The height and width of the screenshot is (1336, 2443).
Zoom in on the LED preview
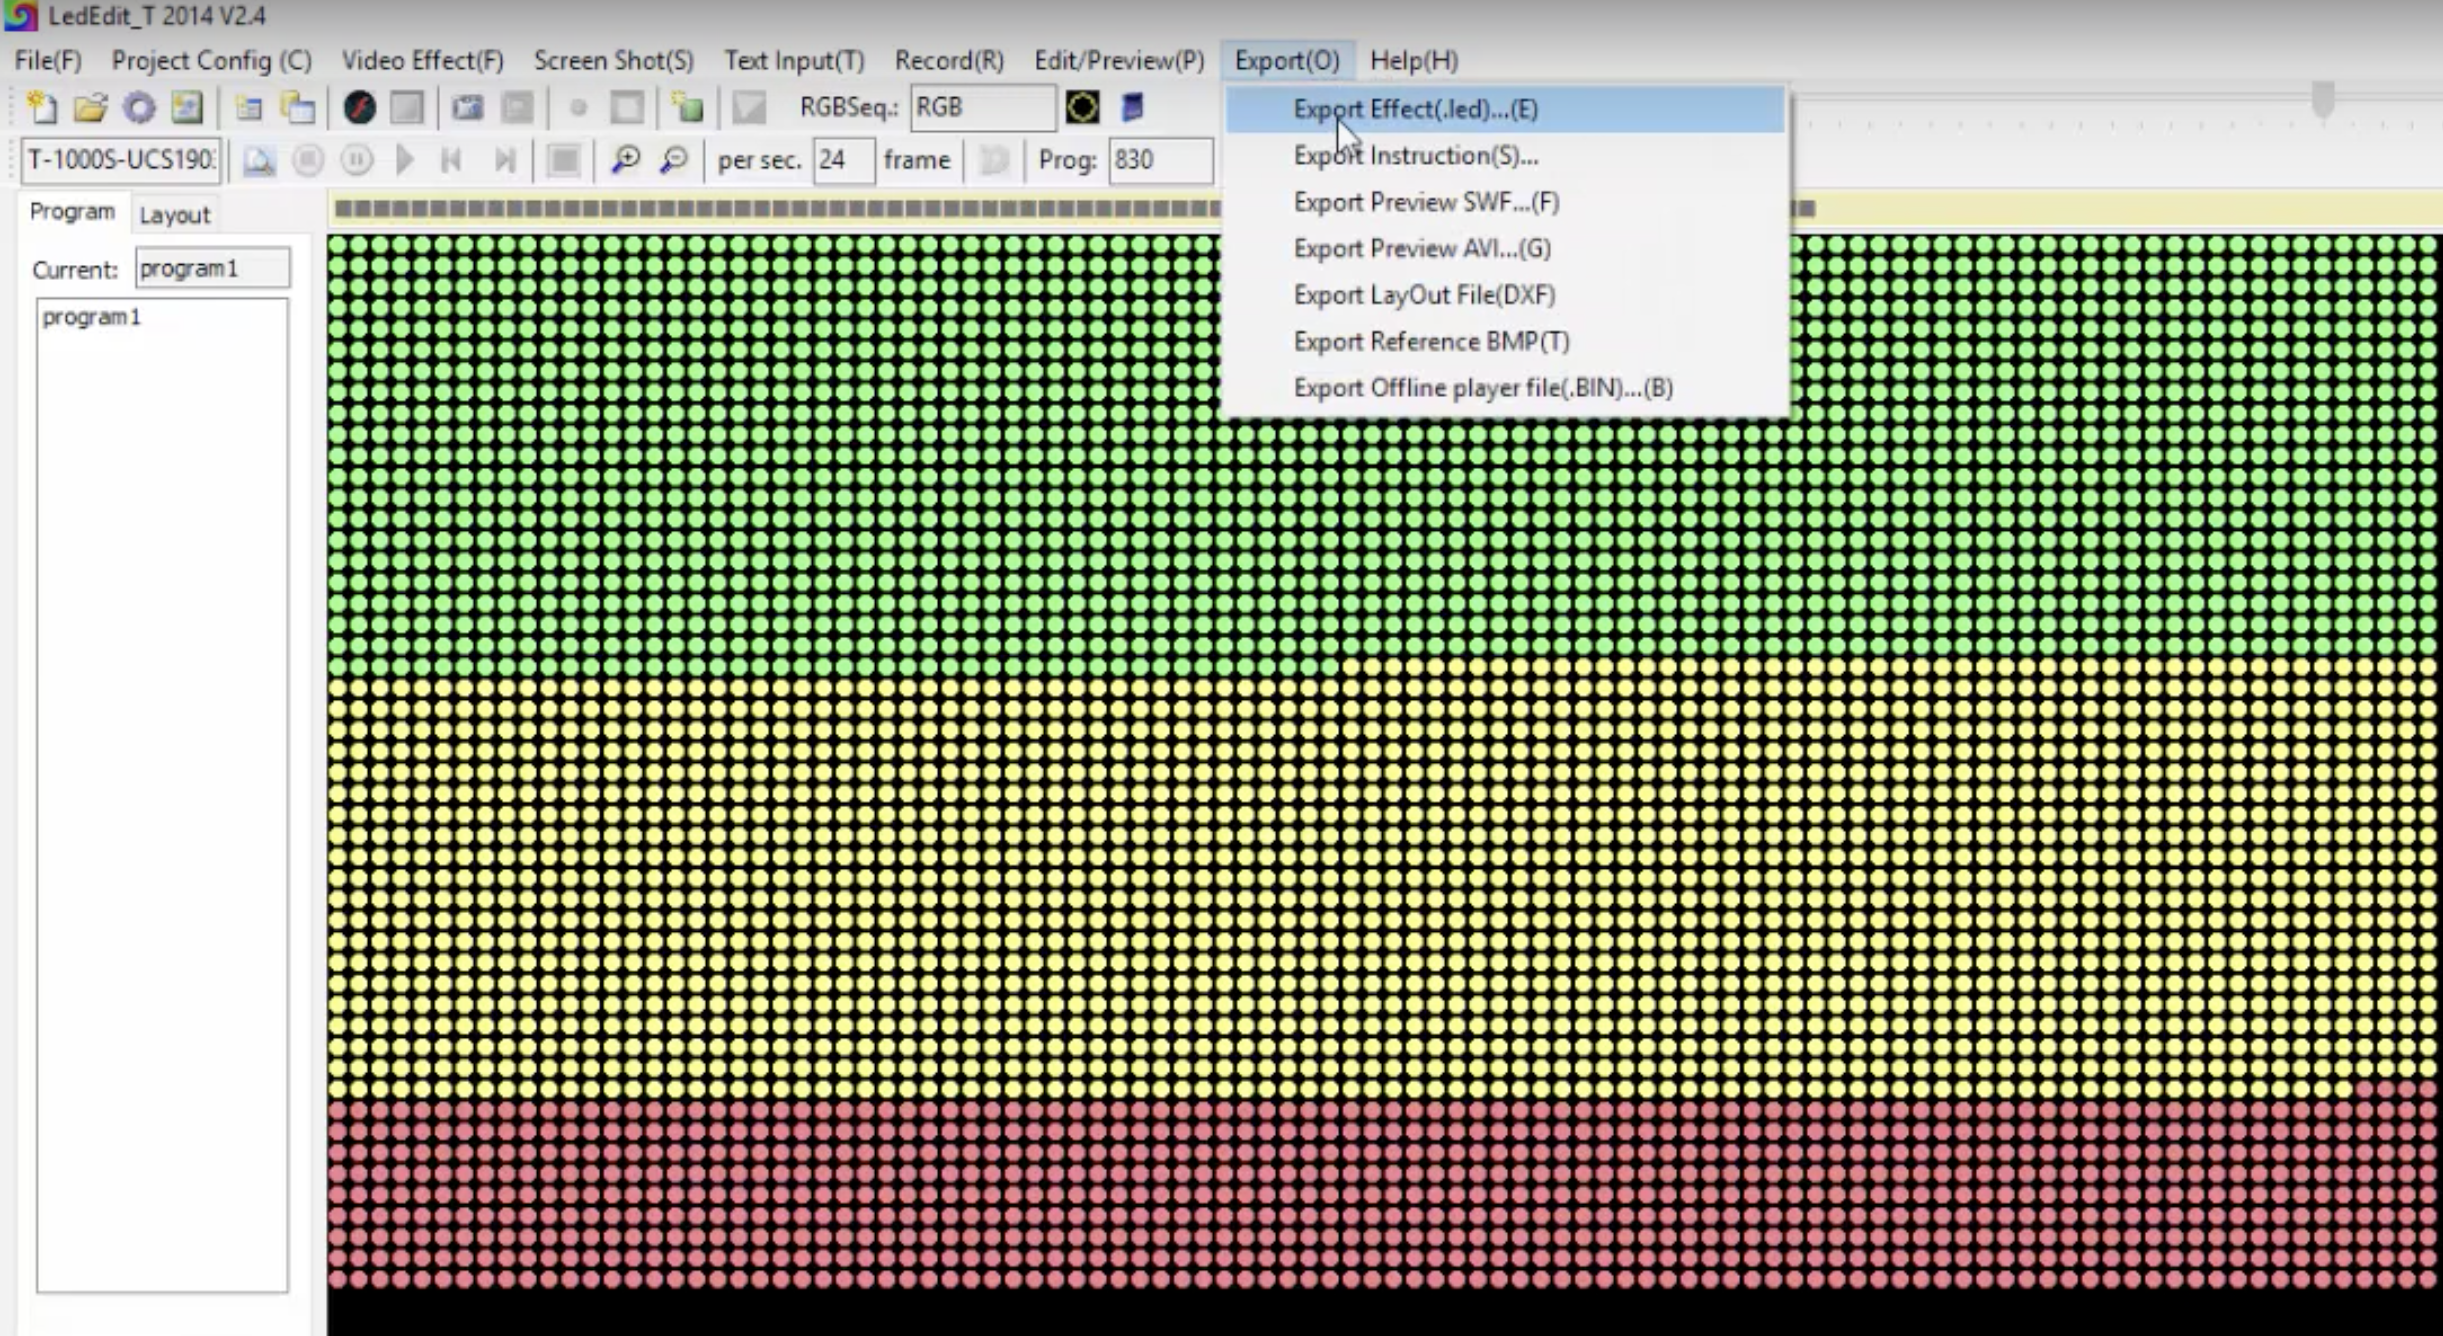click(627, 160)
